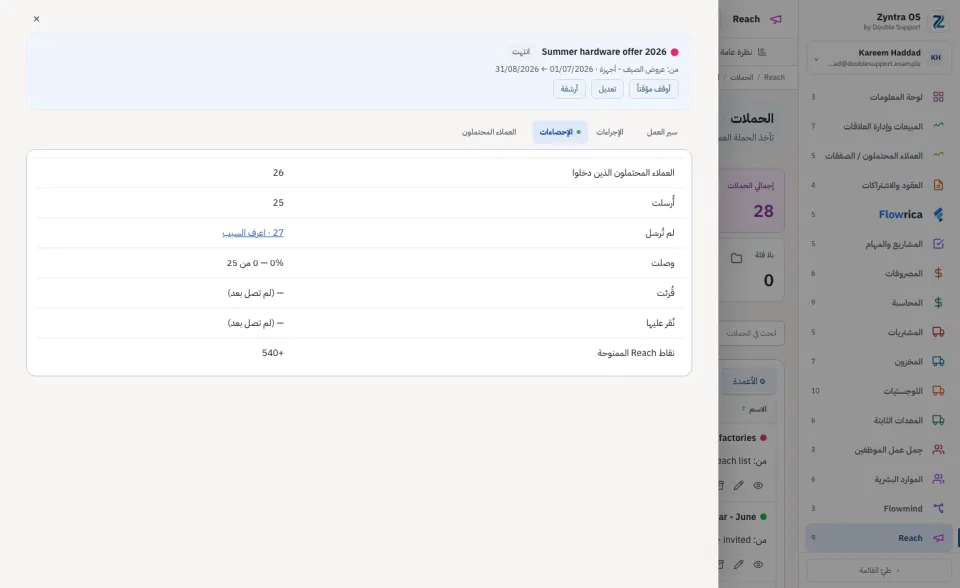Click the ended status badge (انتهت)

521,52
